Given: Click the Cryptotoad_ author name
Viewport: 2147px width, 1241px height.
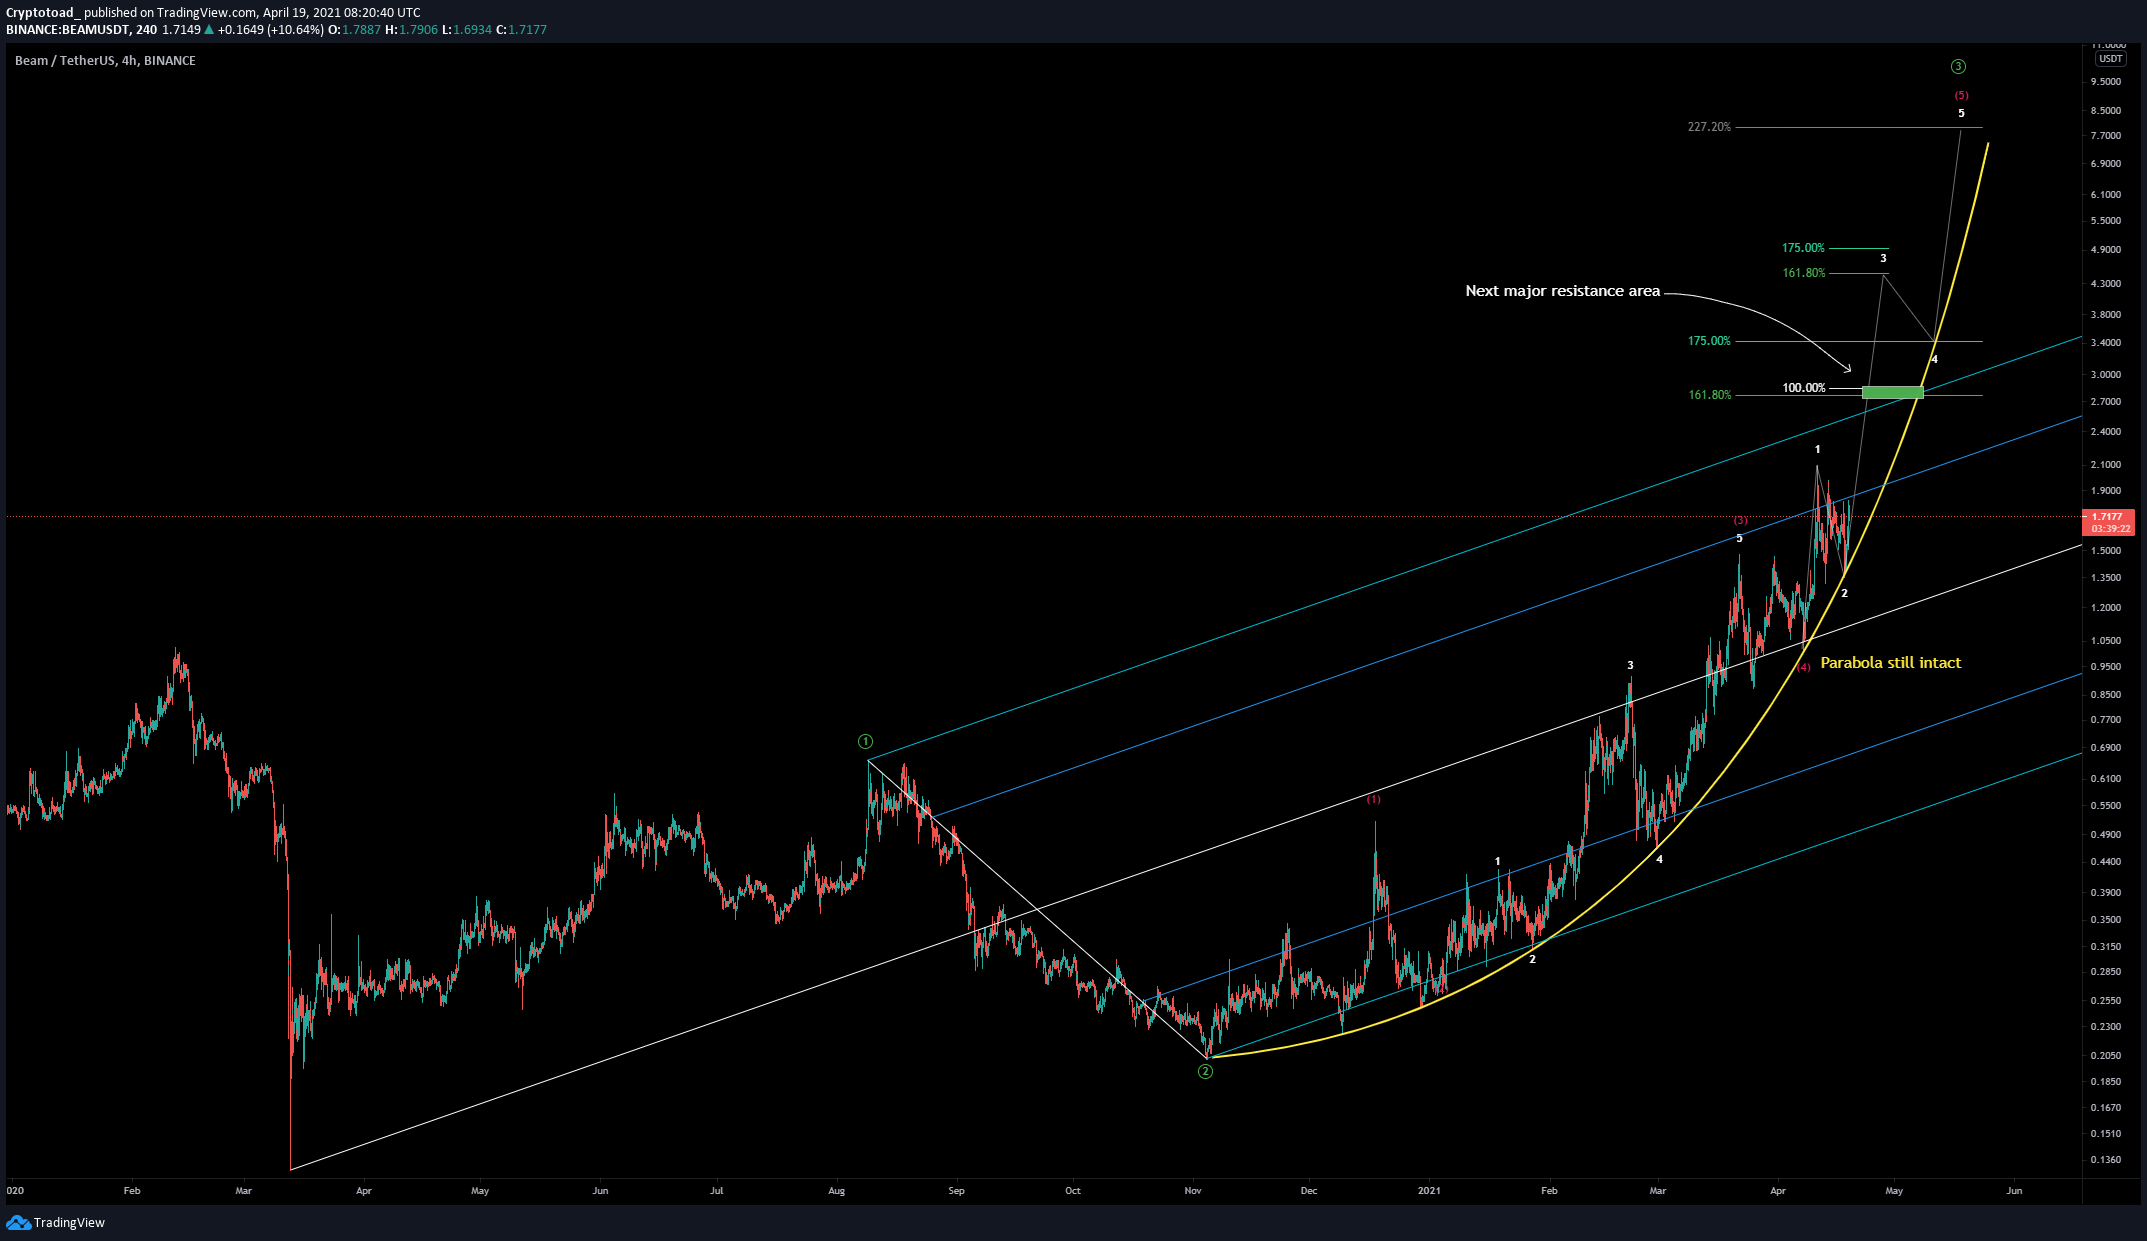Looking at the screenshot, I should (x=42, y=12).
